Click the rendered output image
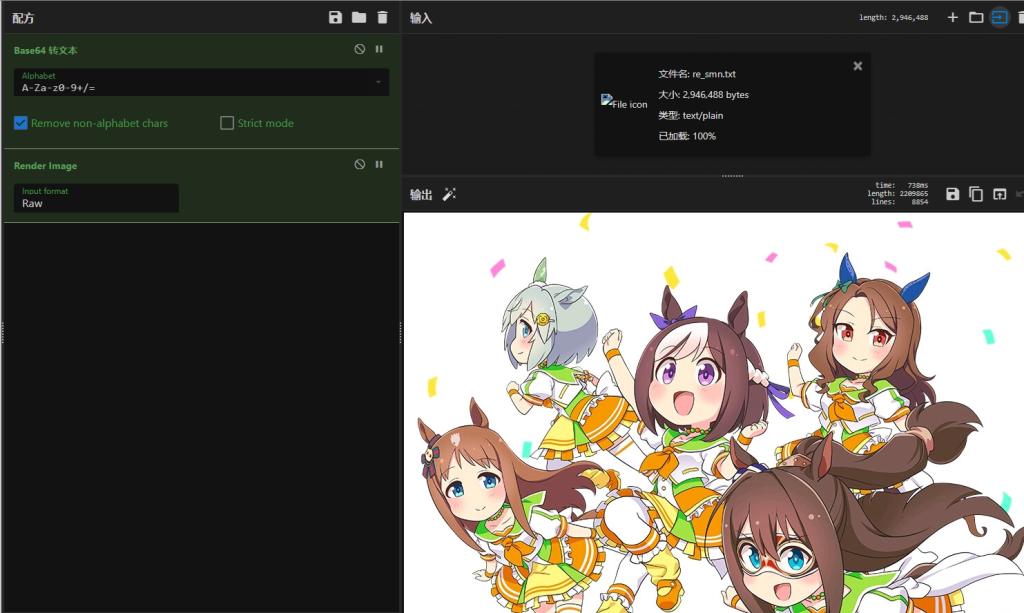 point(714,413)
